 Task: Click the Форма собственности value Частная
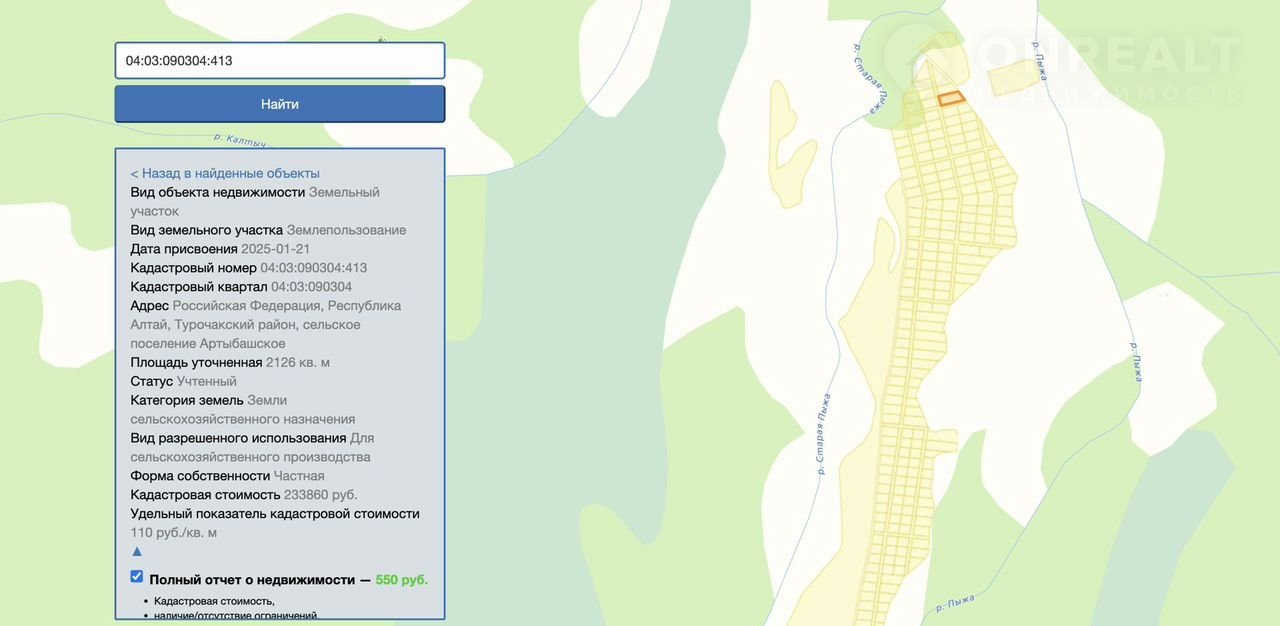[x=299, y=476]
